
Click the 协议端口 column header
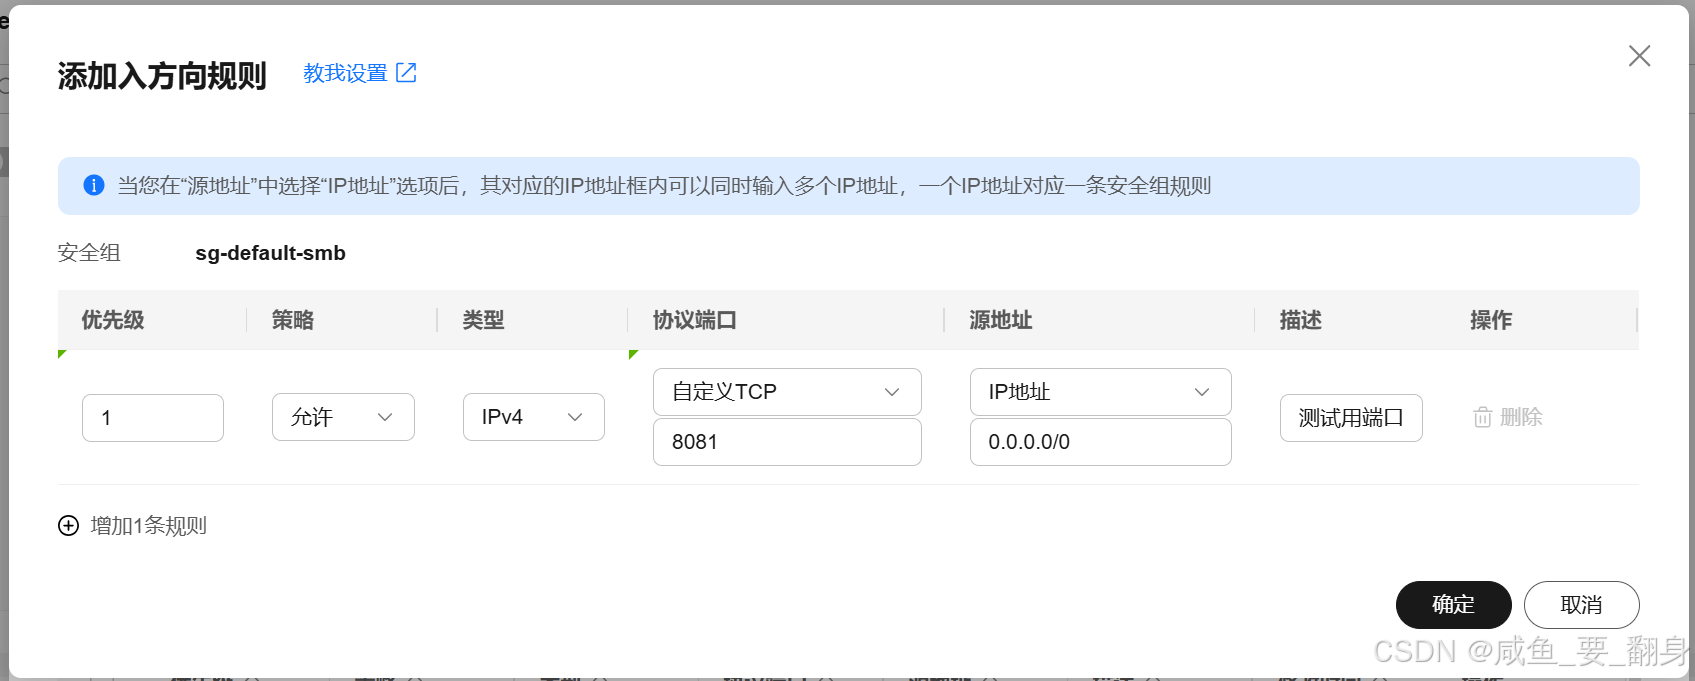click(x=695, y=320)
